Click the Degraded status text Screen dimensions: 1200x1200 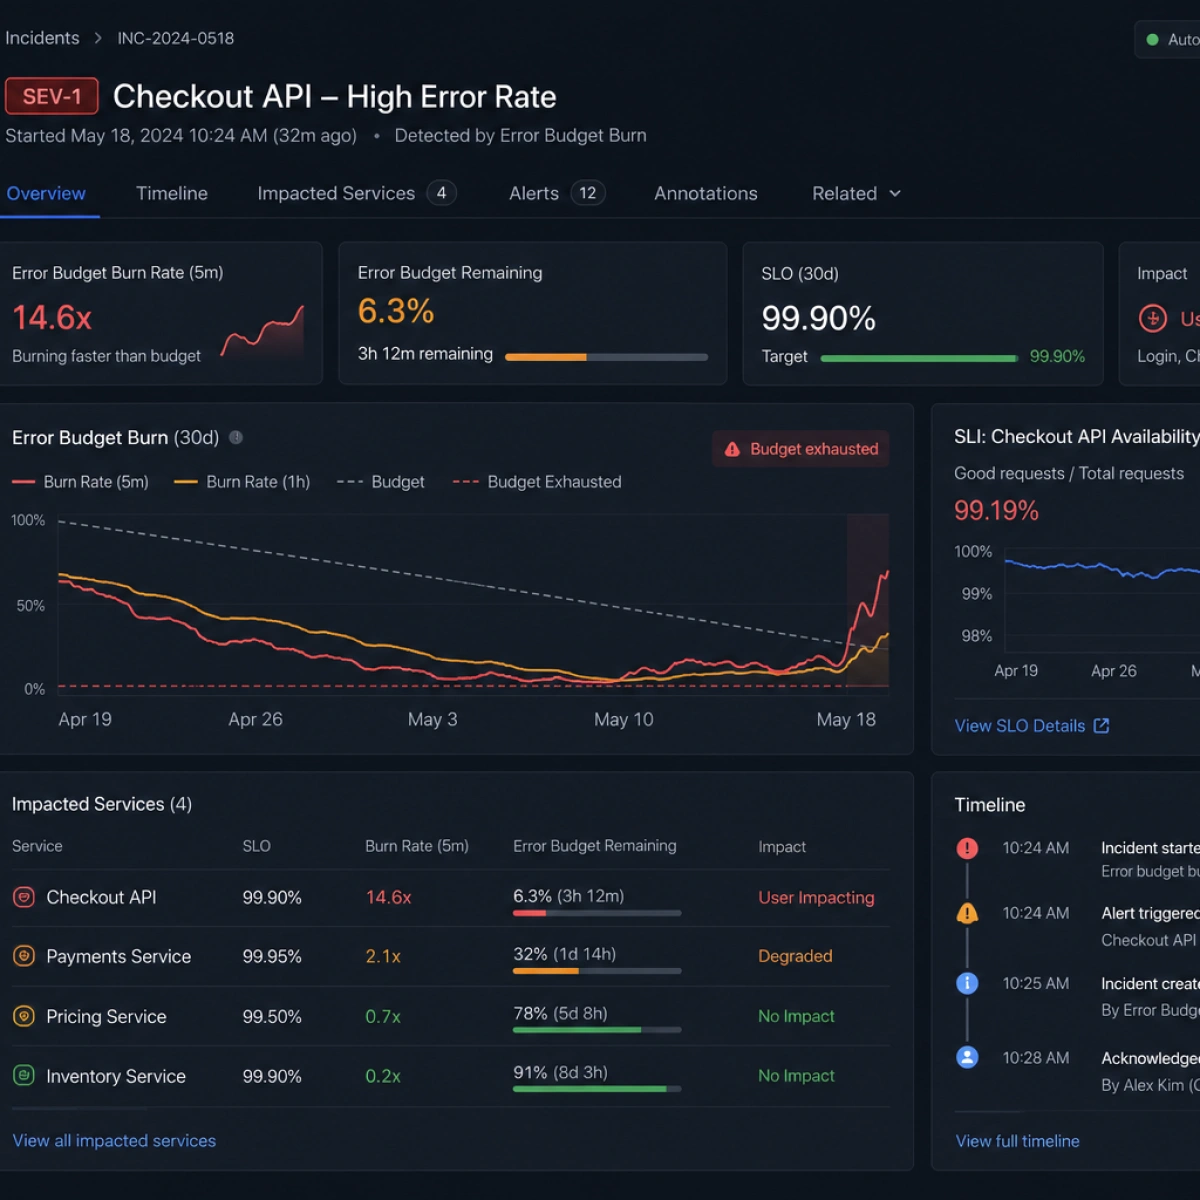[795, 956]
